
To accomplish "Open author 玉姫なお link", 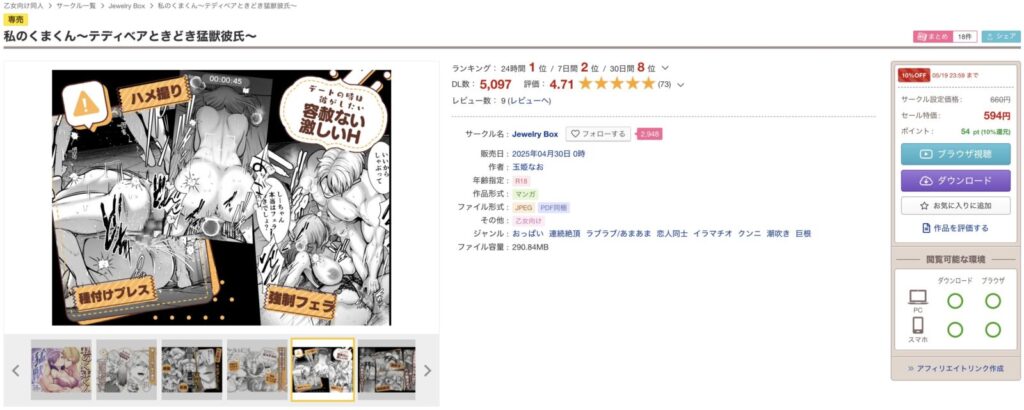I will (528, 166).
